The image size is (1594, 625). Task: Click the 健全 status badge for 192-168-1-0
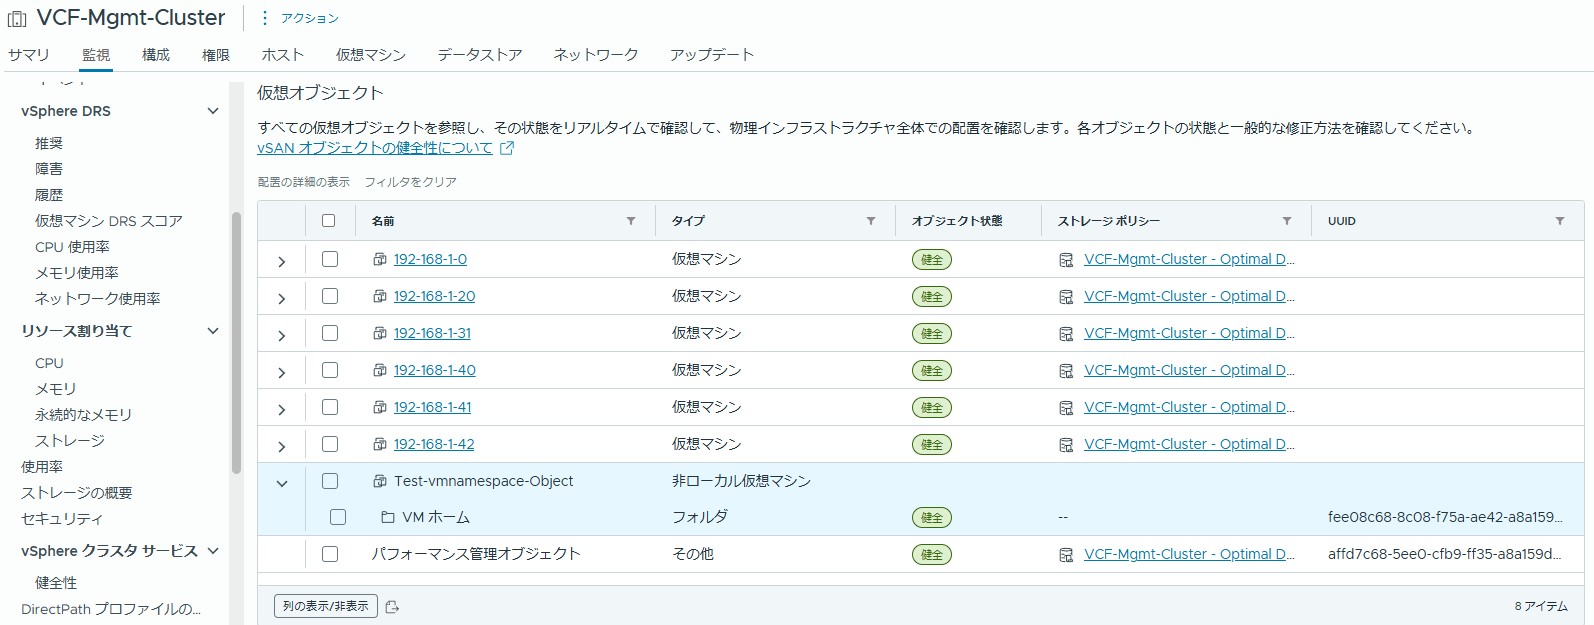932,260
